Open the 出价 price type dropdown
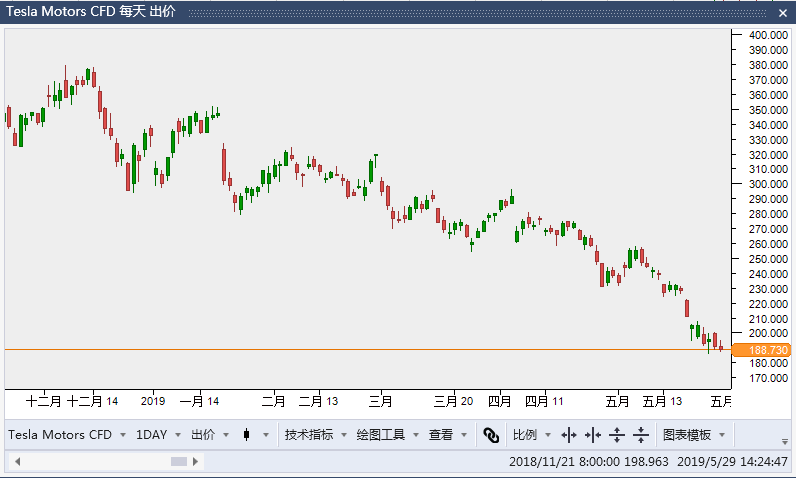Screen dimensions: 796x478 [210, 435]
